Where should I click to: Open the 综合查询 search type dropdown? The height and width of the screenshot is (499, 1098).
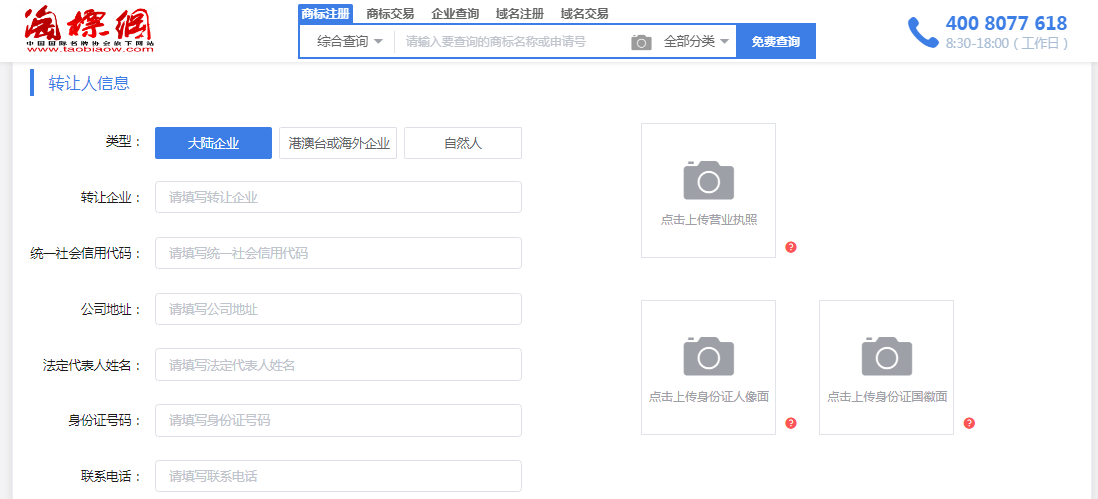click(x=349, y=42)
